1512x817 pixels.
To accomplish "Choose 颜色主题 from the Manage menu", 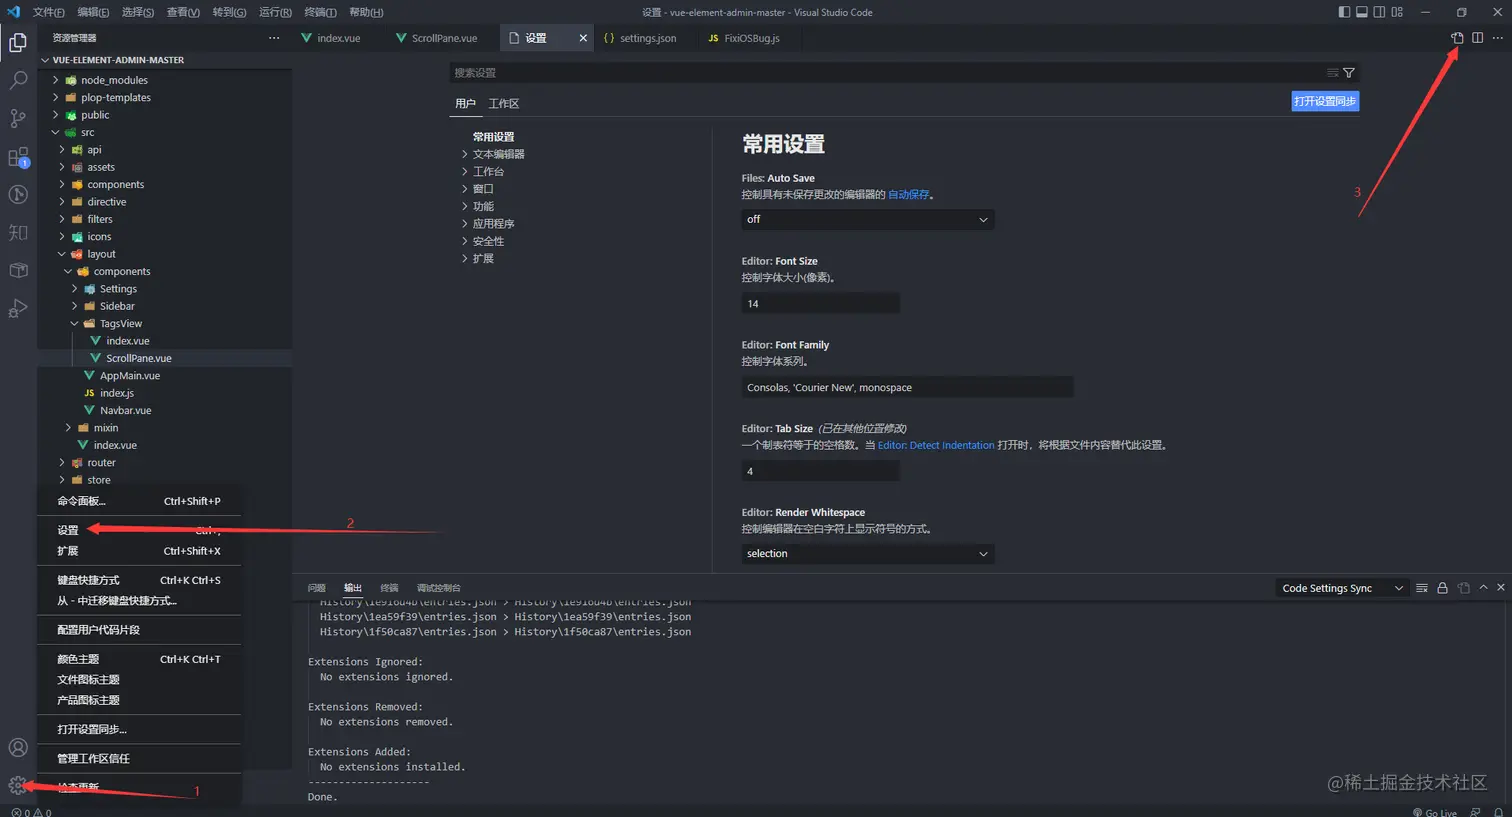I will [x=139, y=659].
